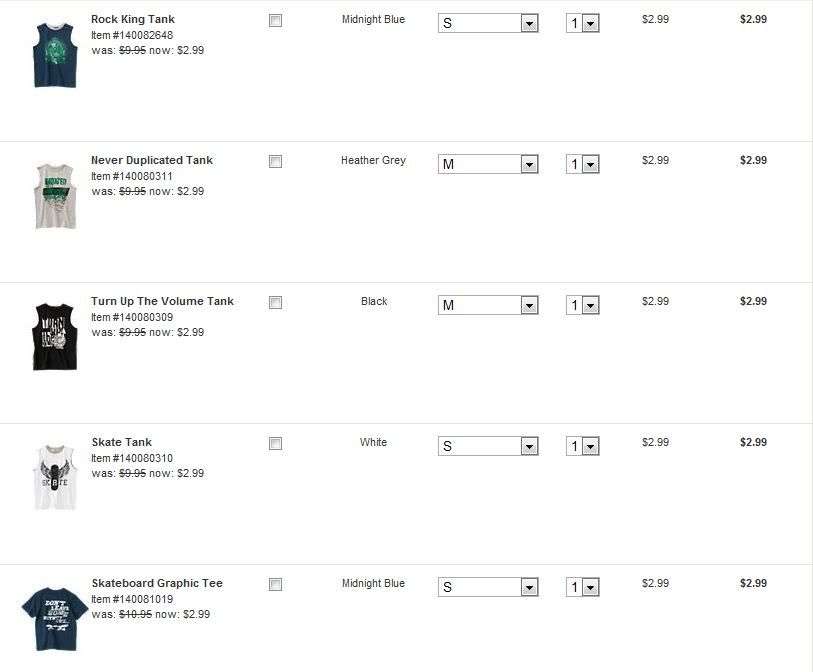Open the Rock King Tank product link
The height and width of the screenshot is (672, 813).
click(133, 19)
